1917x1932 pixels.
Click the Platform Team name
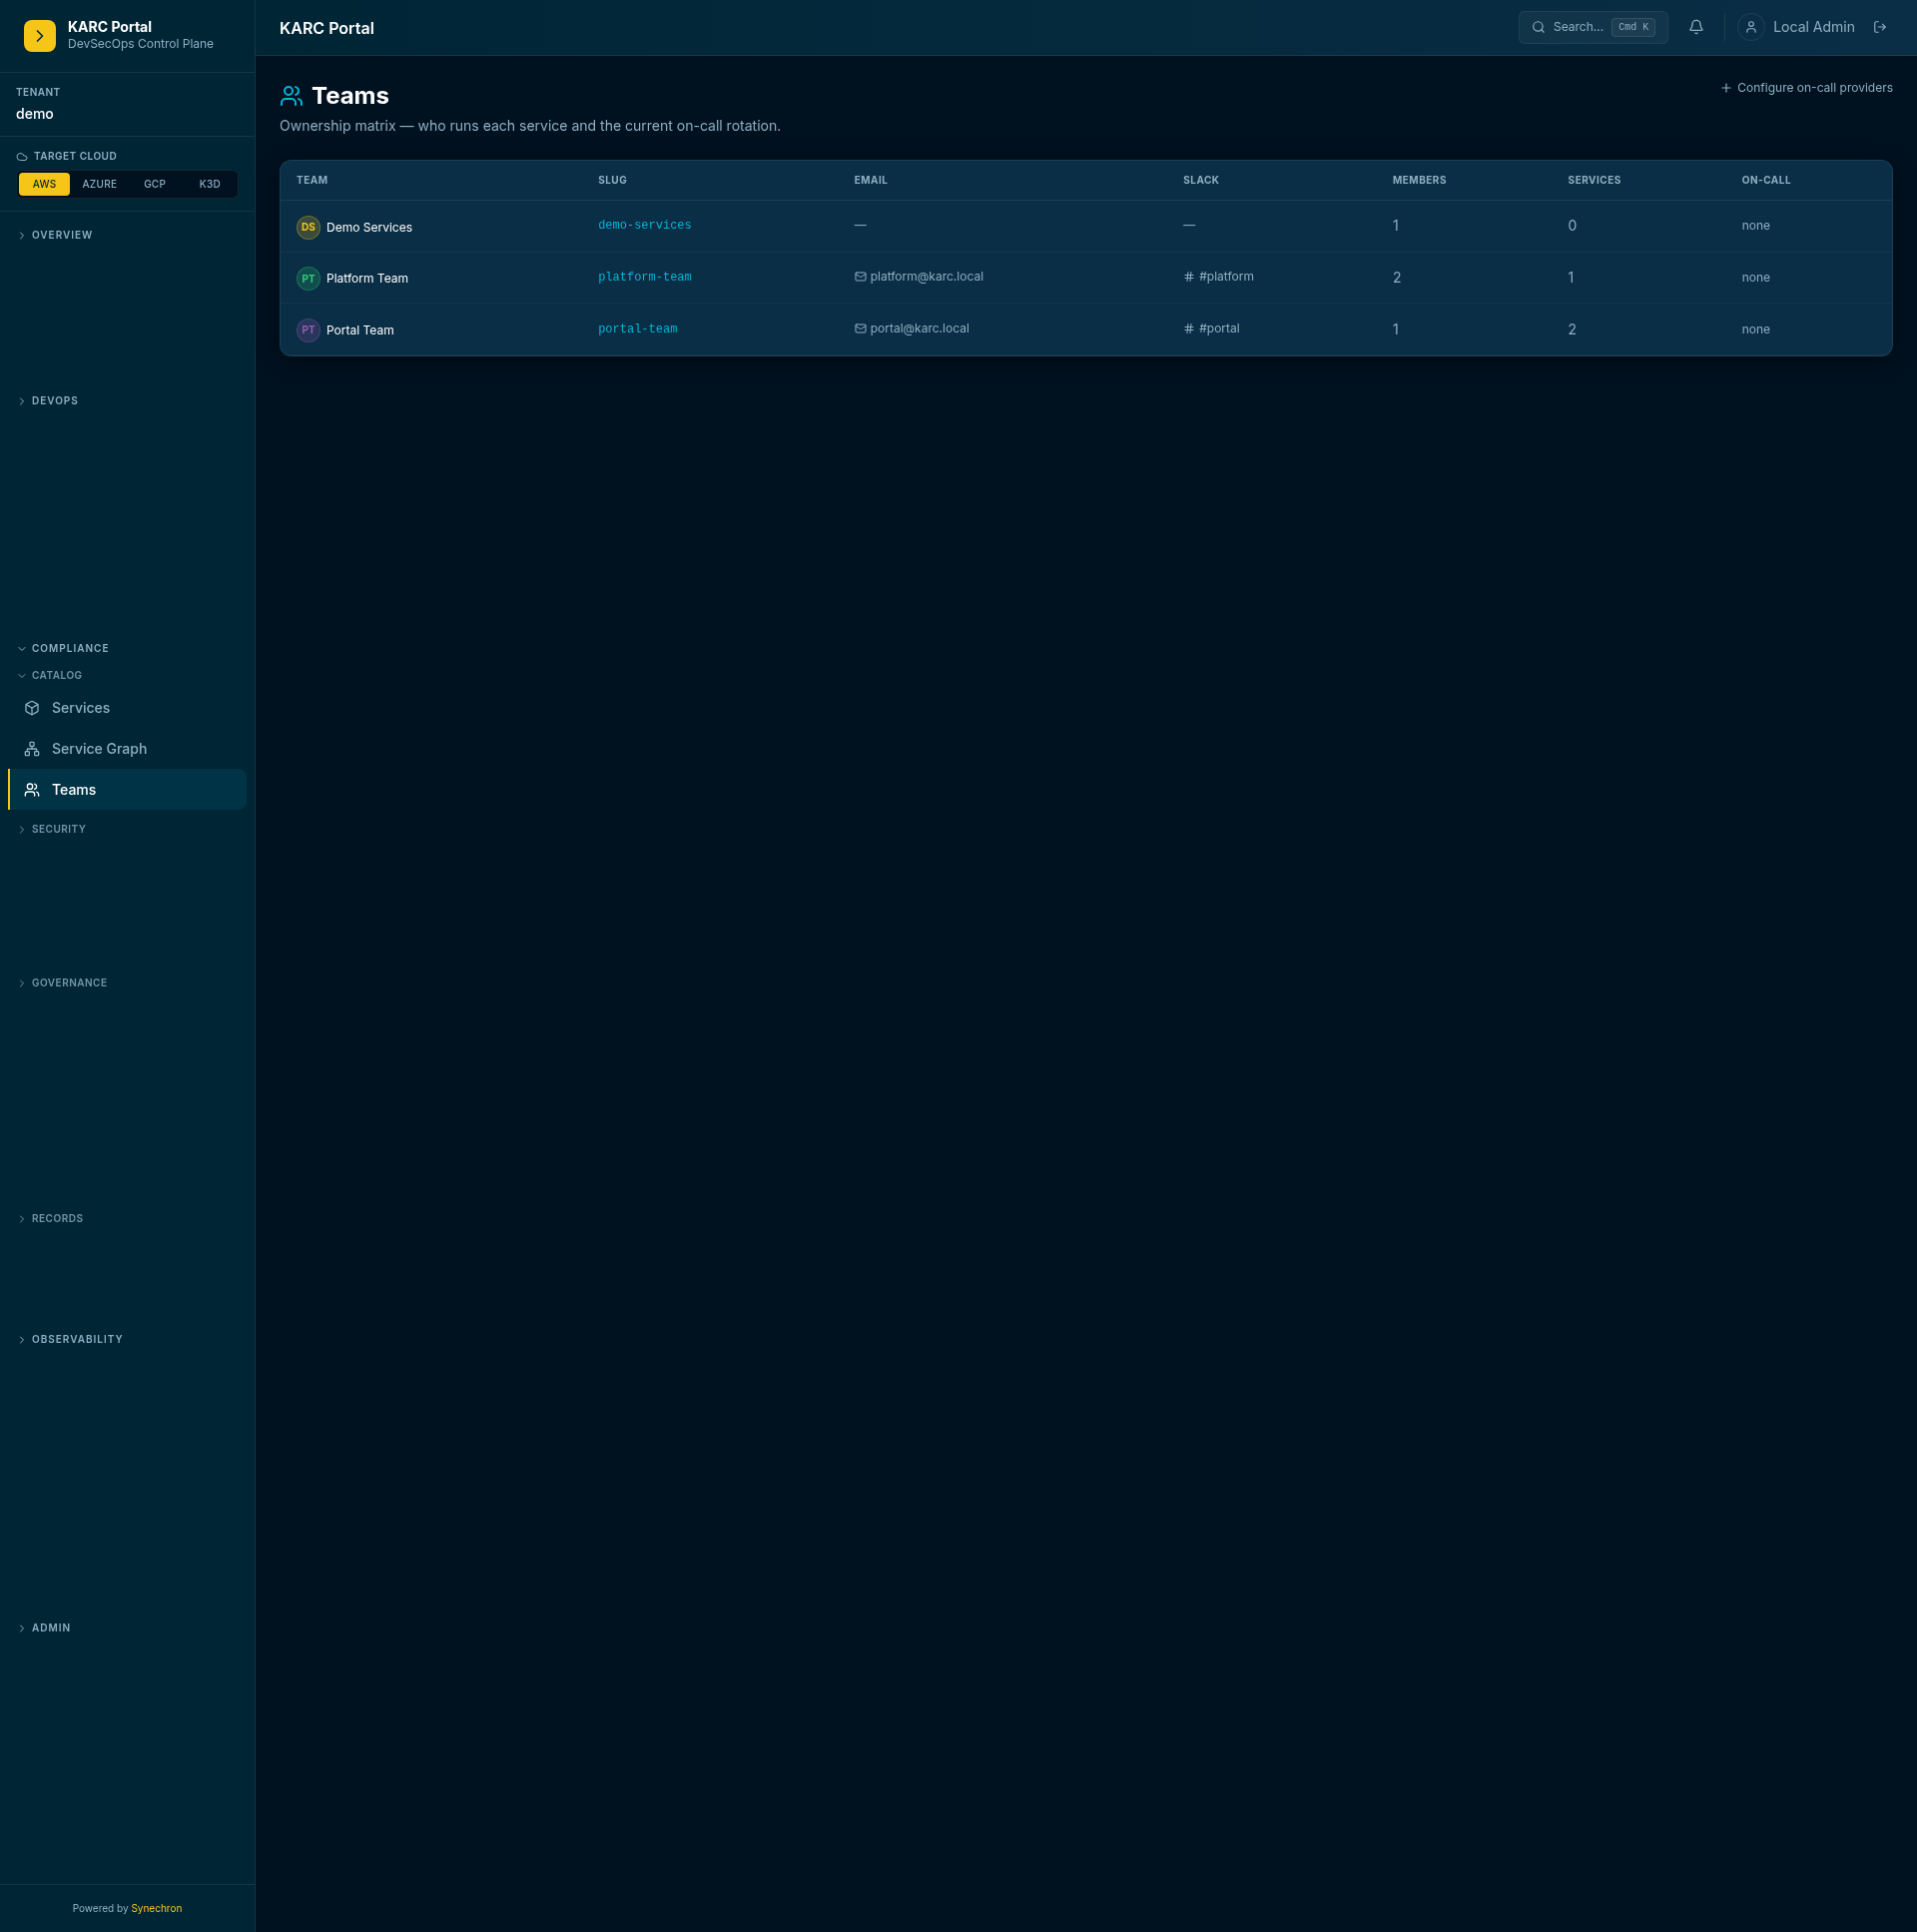click(x=367, y=279)
